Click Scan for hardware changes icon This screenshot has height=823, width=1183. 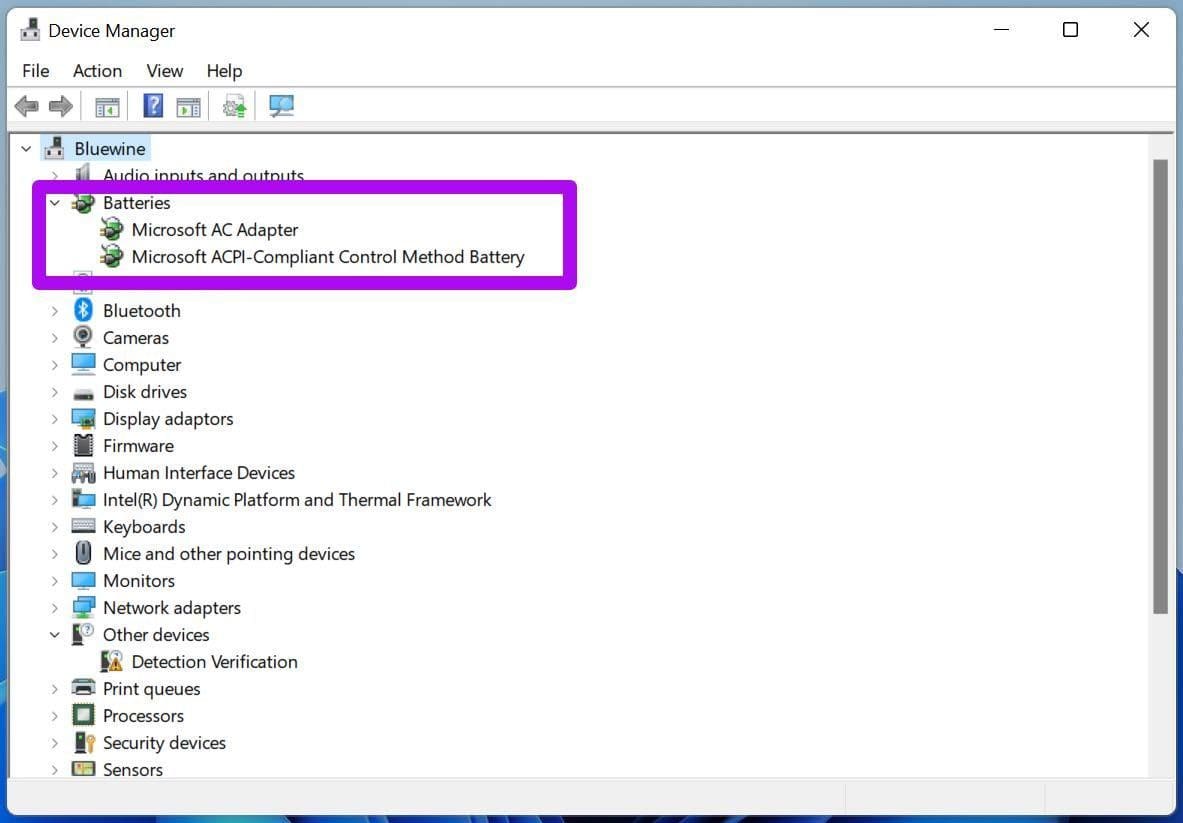click(281, 106)
